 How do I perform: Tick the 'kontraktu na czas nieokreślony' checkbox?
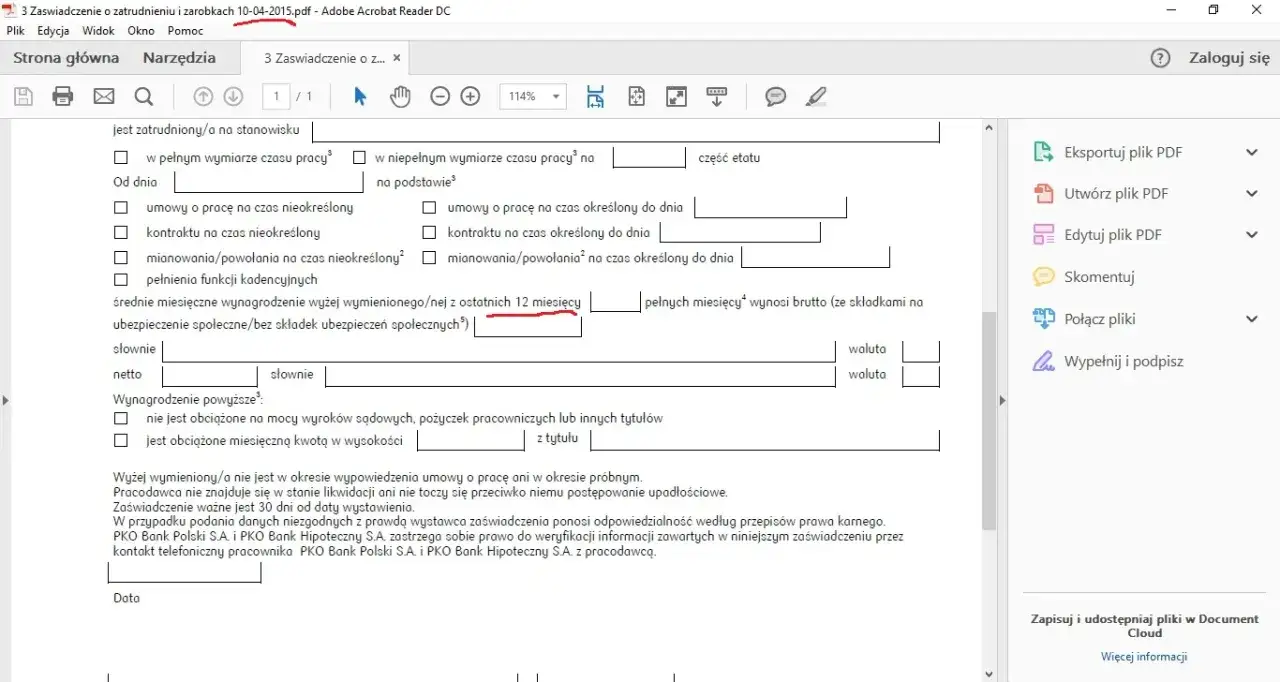coord(121,231)
